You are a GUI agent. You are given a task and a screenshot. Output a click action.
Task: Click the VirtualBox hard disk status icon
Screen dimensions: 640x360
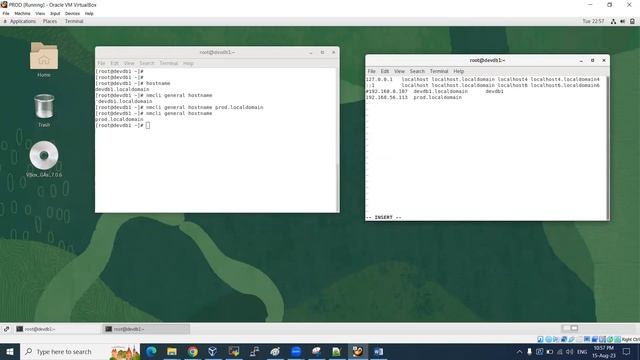[x=540, y=339]
